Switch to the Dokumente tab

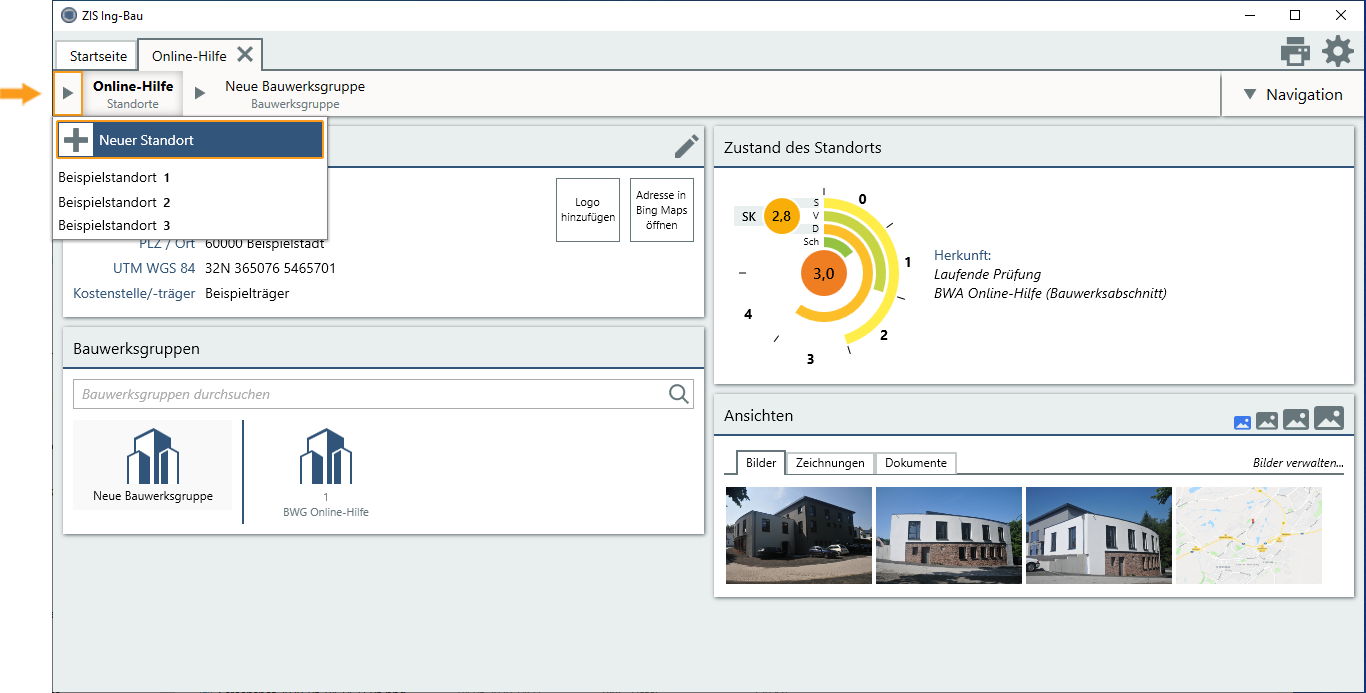(915, 463)
